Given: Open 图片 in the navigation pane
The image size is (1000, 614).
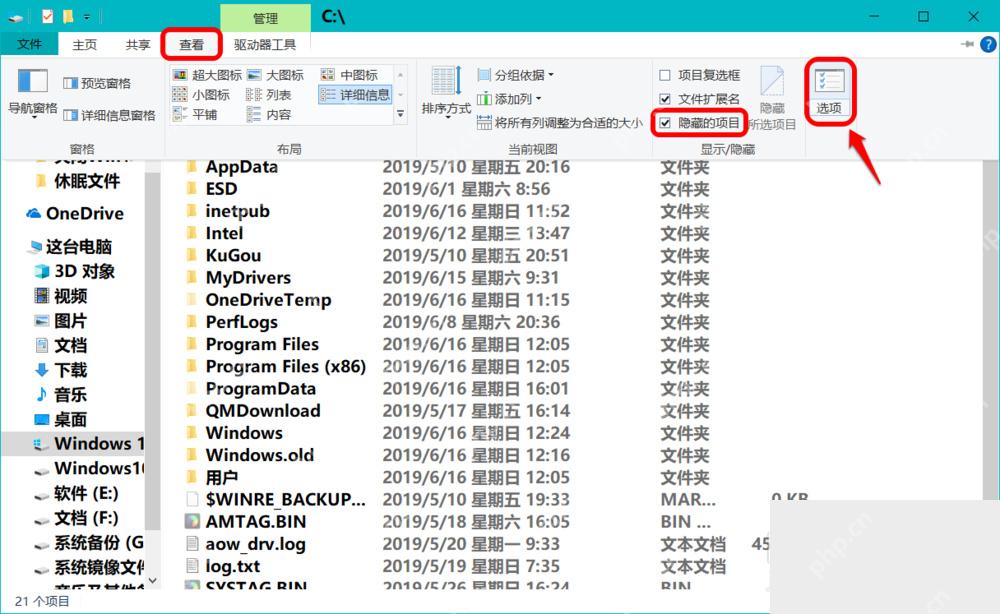Looking at the screenshot, I should [x=61, y=321].
